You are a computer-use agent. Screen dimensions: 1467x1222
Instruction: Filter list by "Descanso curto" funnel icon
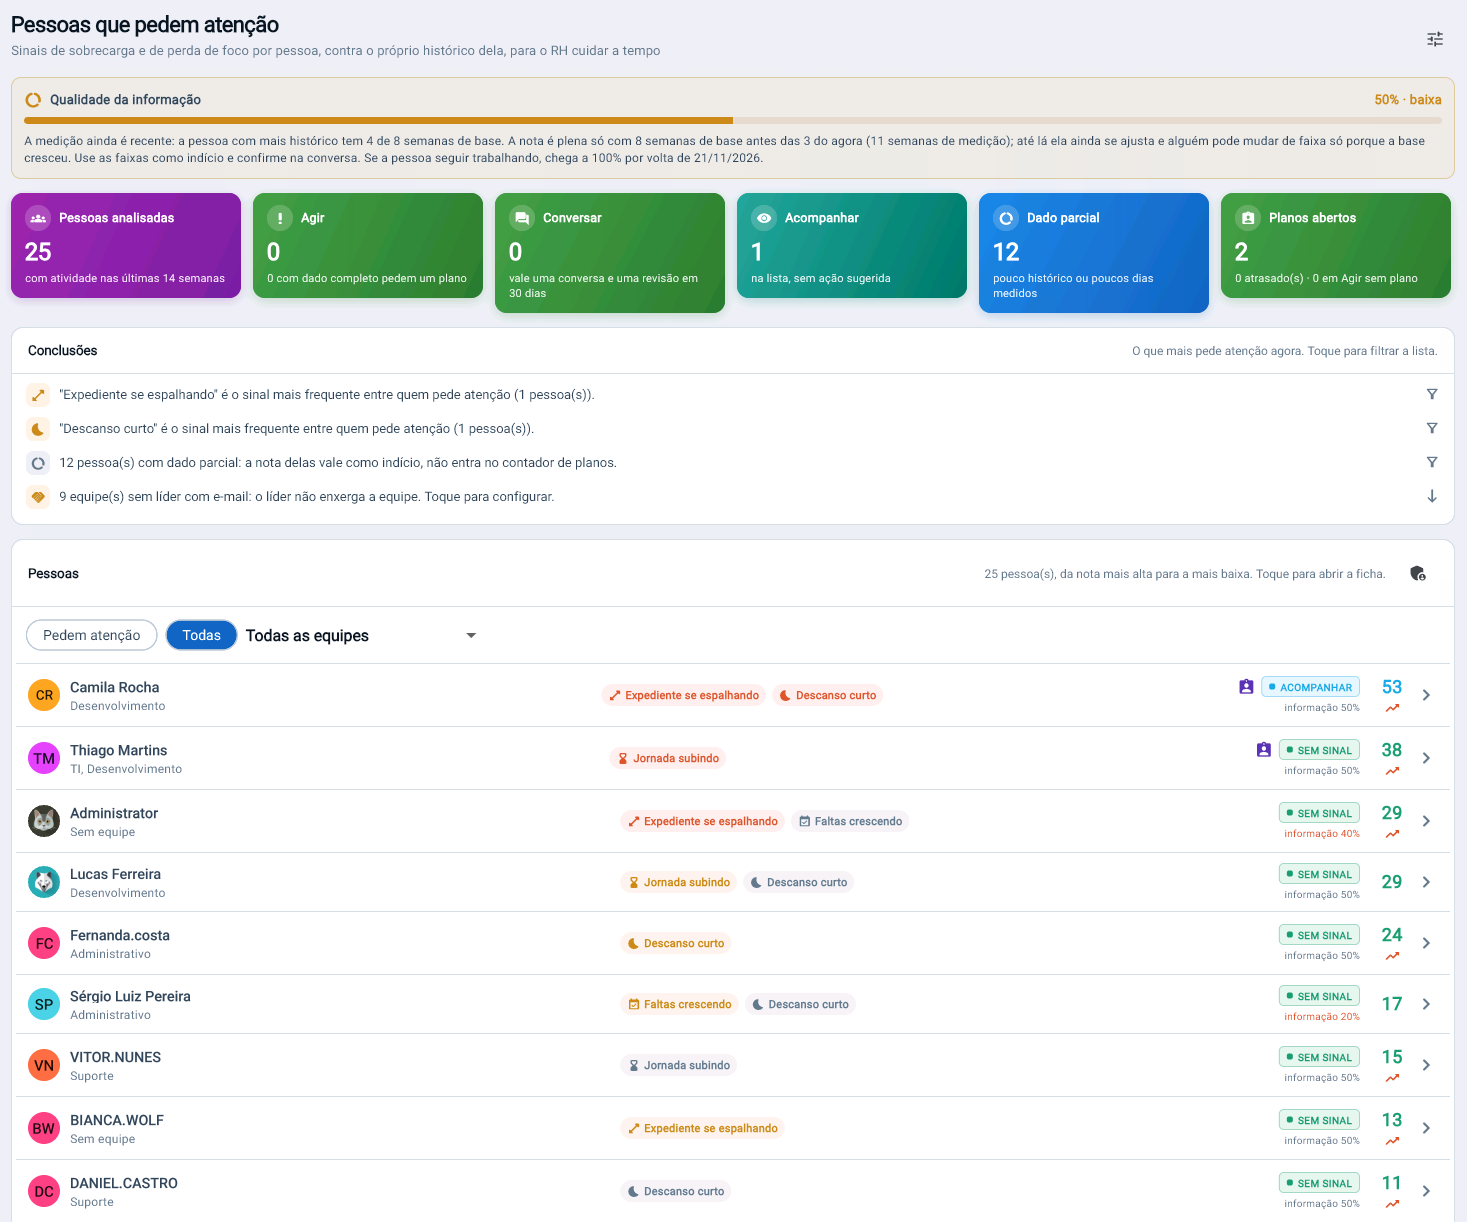1432,428
